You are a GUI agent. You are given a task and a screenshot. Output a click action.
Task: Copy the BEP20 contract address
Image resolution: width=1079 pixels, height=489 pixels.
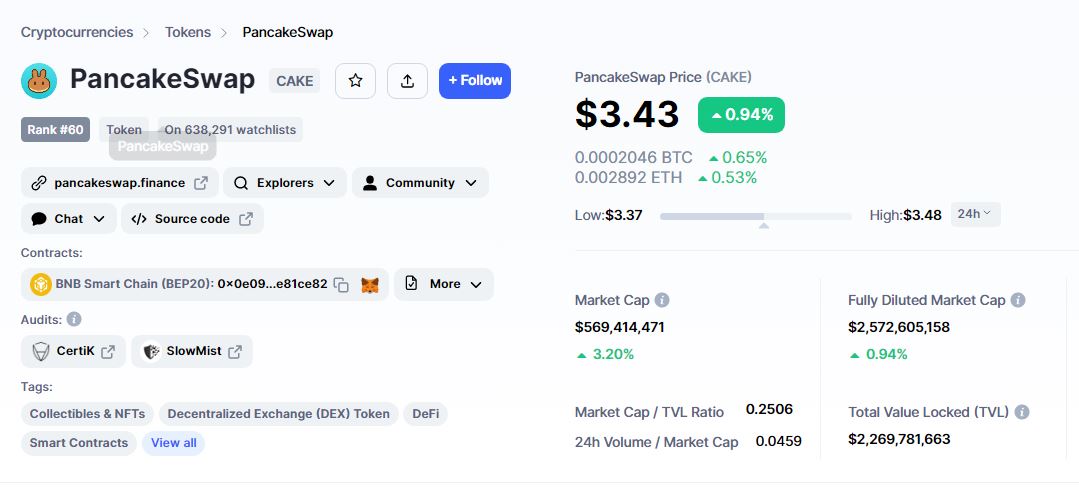(x=341, y=285)
